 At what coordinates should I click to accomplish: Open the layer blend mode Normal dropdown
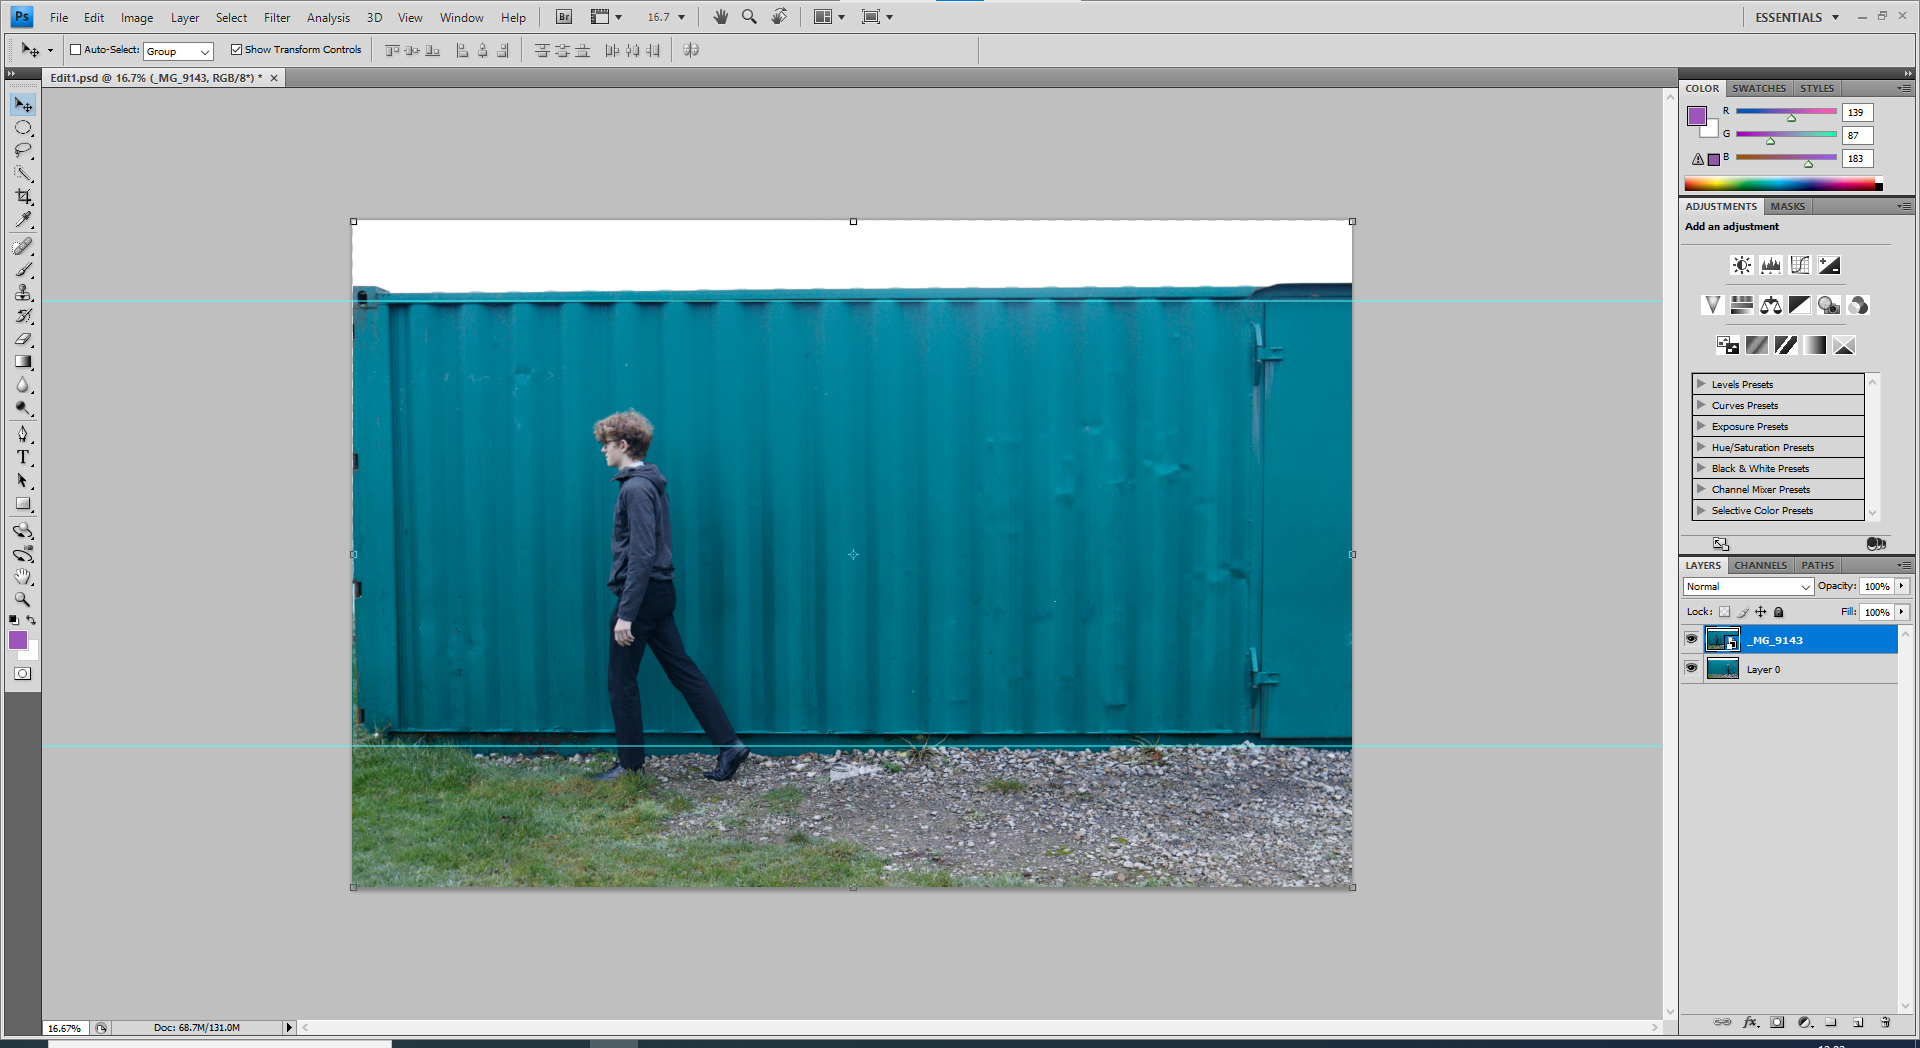pyautogui.click(x=1748, y=587)
